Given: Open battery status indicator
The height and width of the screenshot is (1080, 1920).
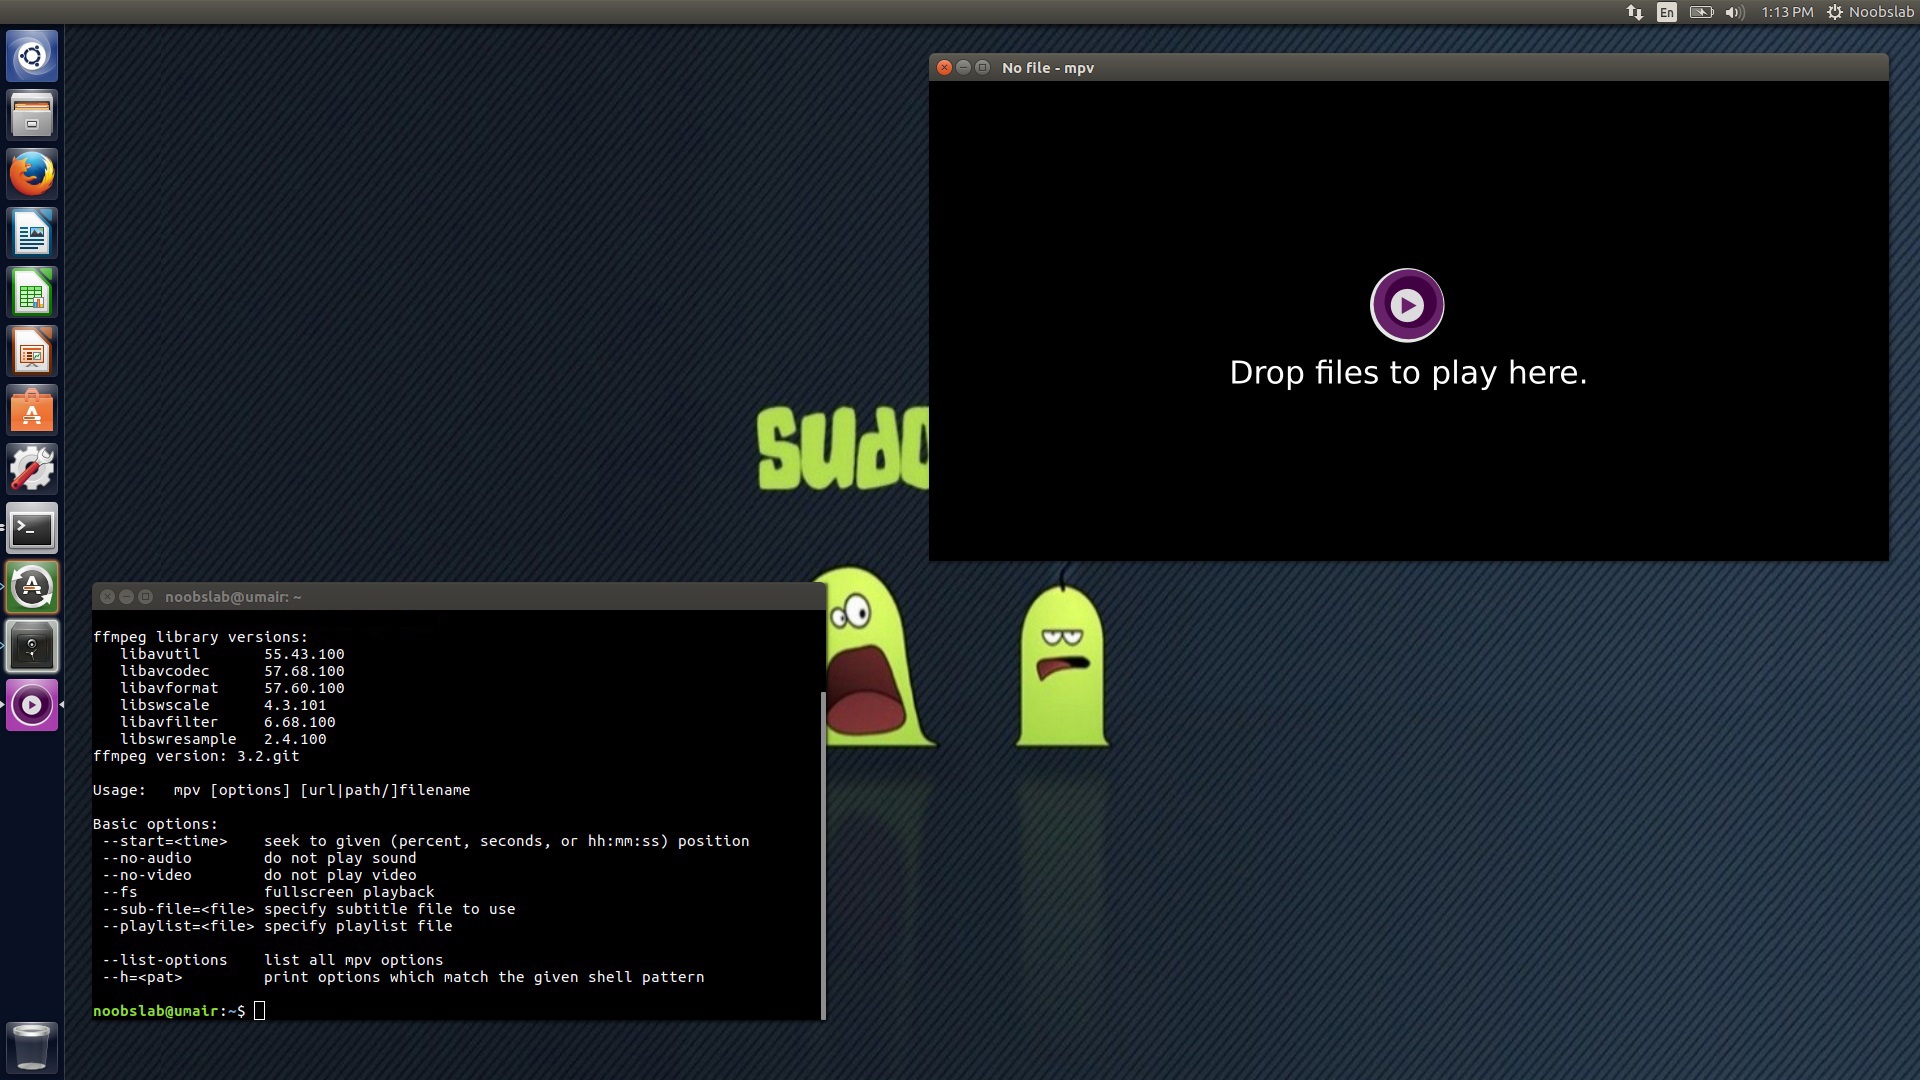Looking at the screenshot, I should pos(1701,12).
